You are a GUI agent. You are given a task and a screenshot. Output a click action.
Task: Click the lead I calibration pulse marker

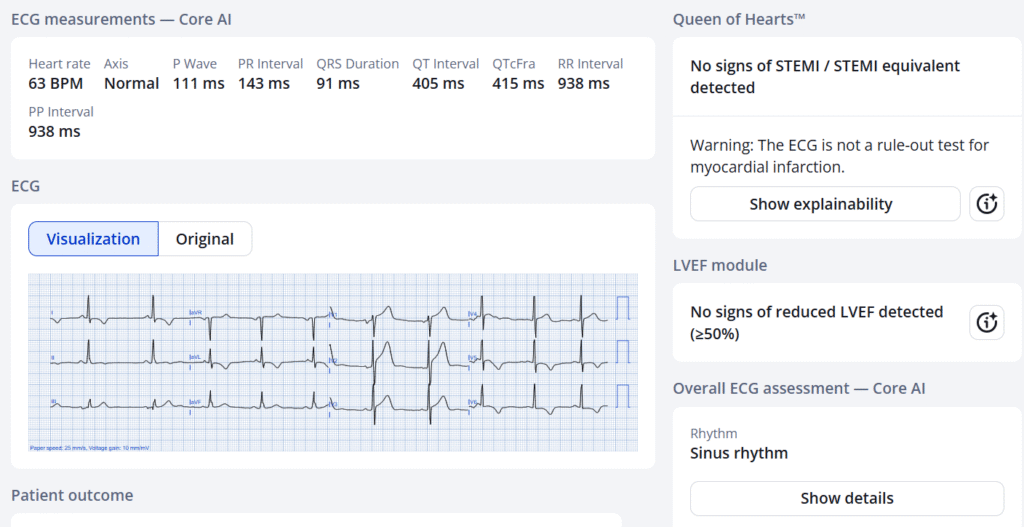622,308
